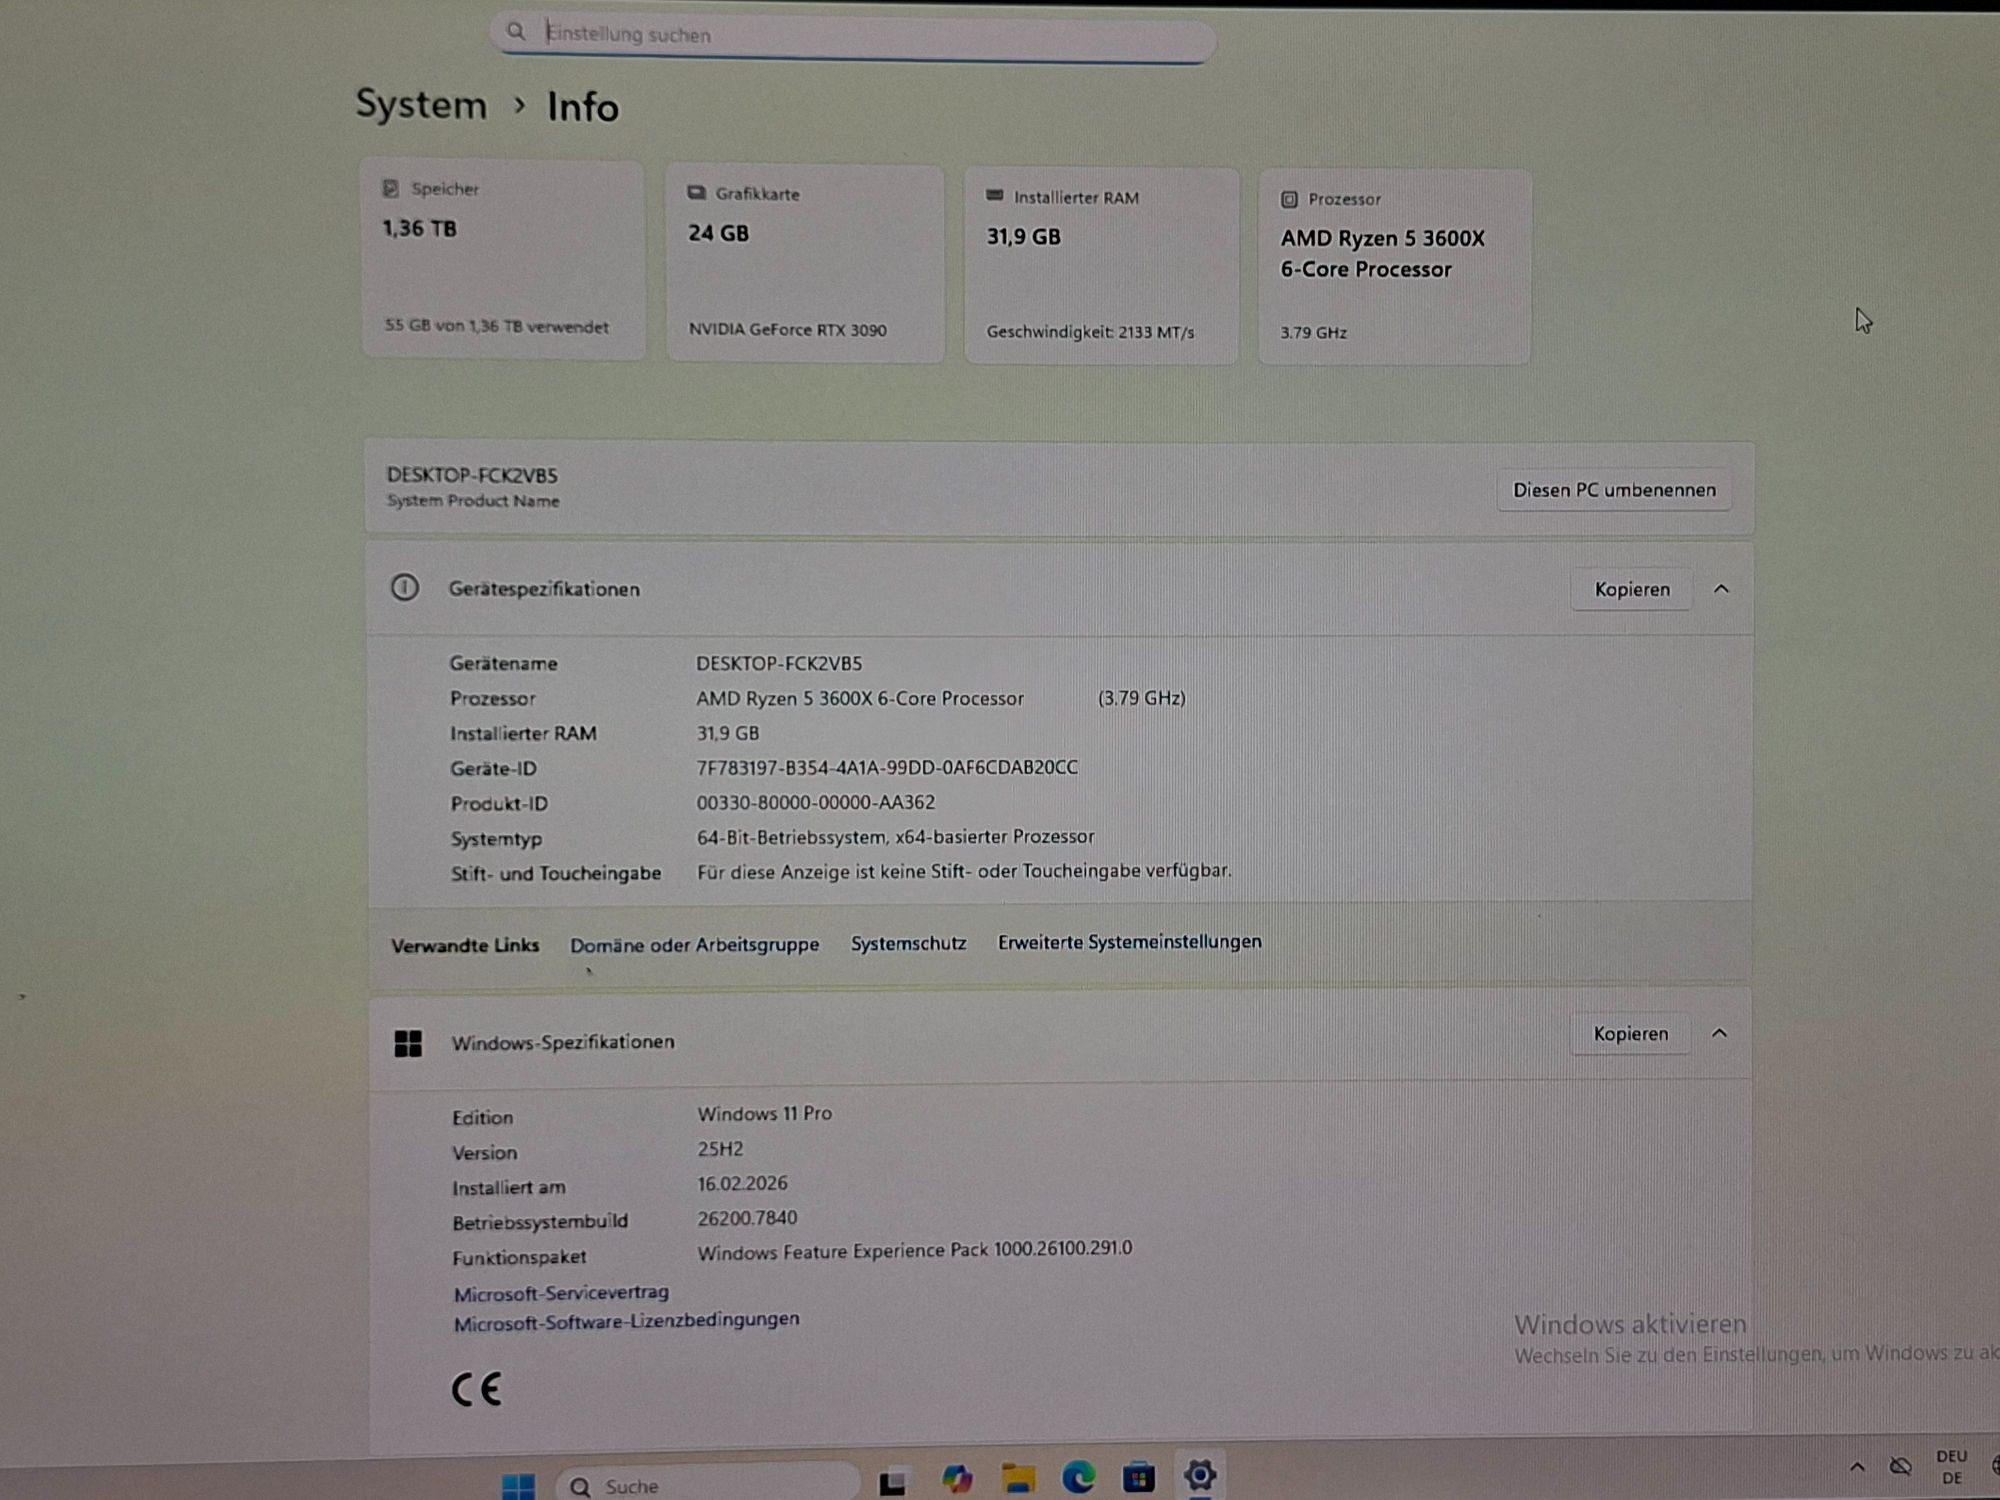2000x1500 pixels.
Task: Click the Settings gear taskbar icon
Action: pos(1199,1474)
